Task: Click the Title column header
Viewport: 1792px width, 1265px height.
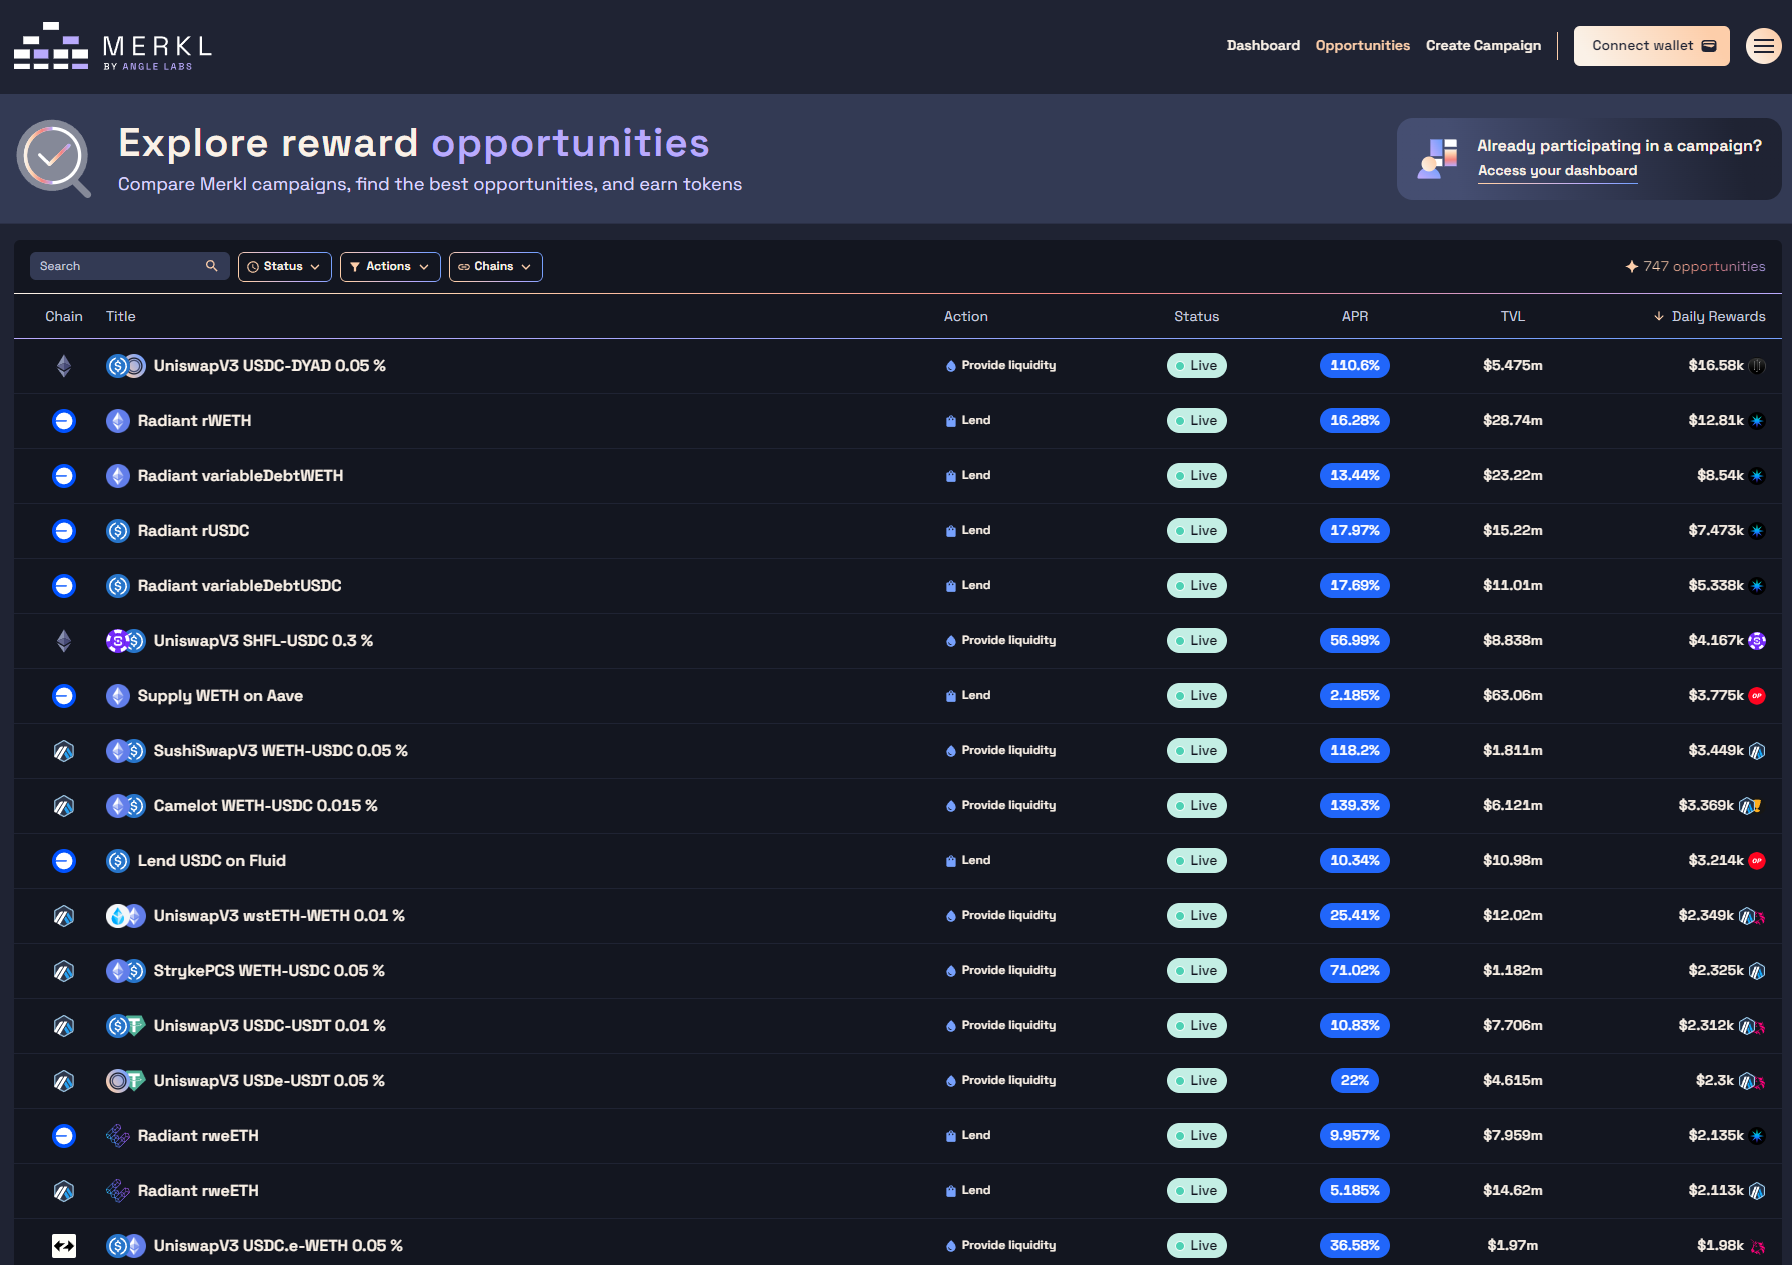Action: click(121, 316)
